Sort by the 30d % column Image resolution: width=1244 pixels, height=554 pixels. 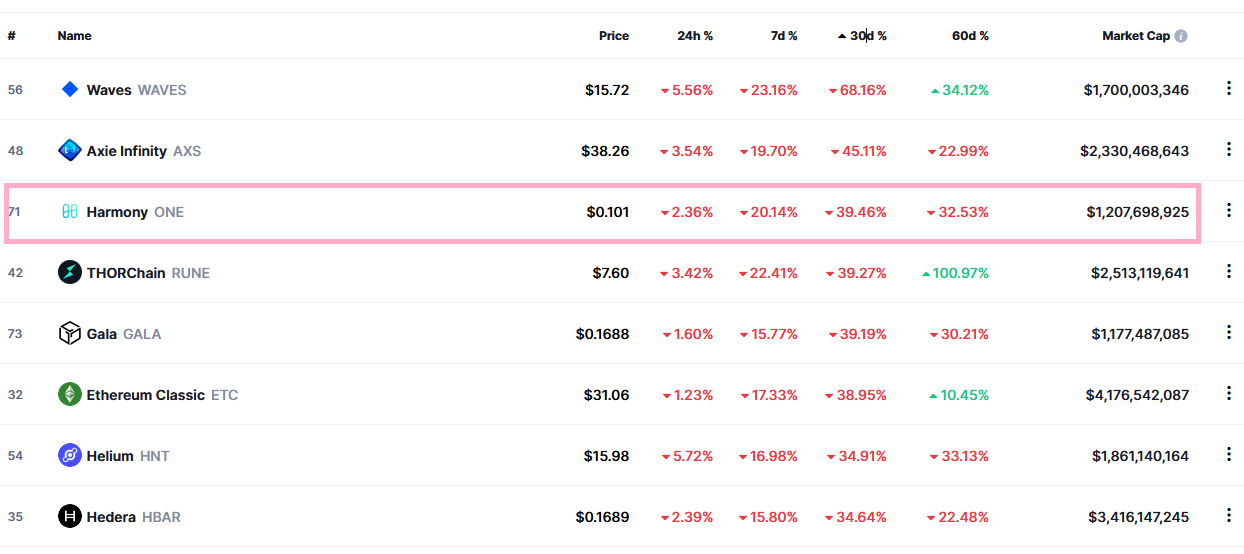(863, 36)
